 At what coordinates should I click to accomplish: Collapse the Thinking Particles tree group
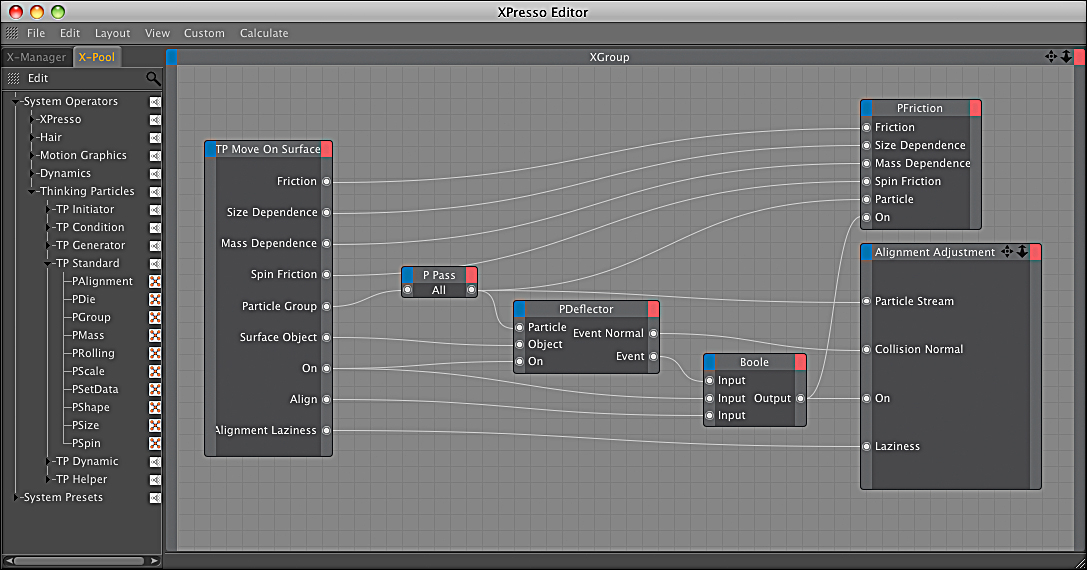click(31, 191)
